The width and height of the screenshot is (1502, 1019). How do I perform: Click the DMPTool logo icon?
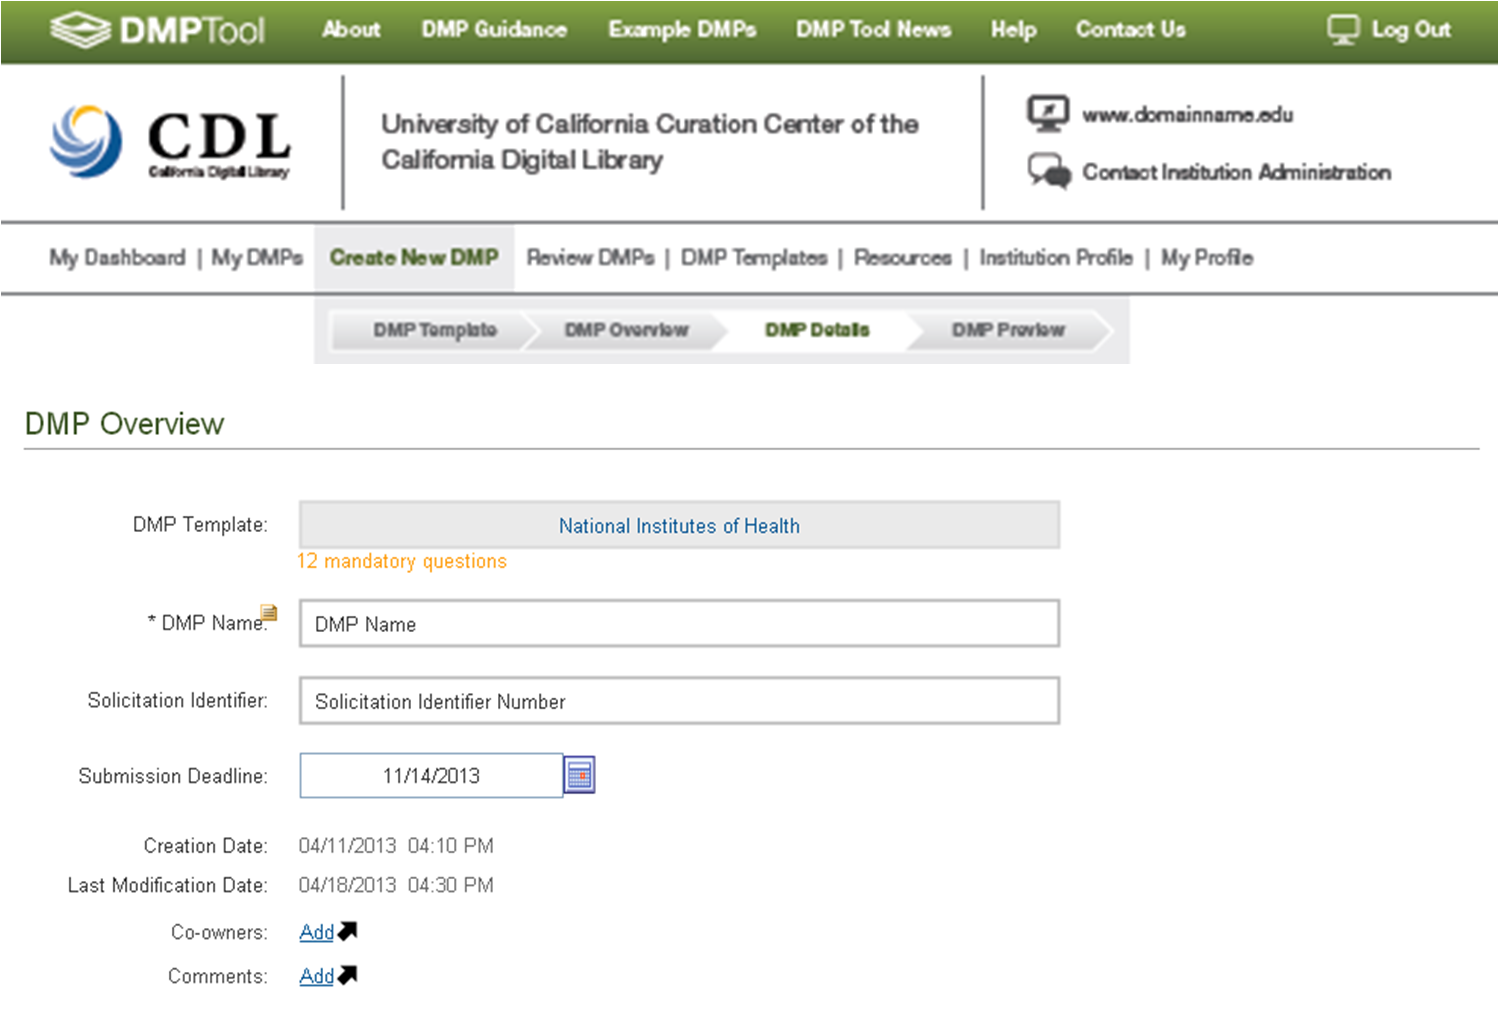[x=80, y=30]
